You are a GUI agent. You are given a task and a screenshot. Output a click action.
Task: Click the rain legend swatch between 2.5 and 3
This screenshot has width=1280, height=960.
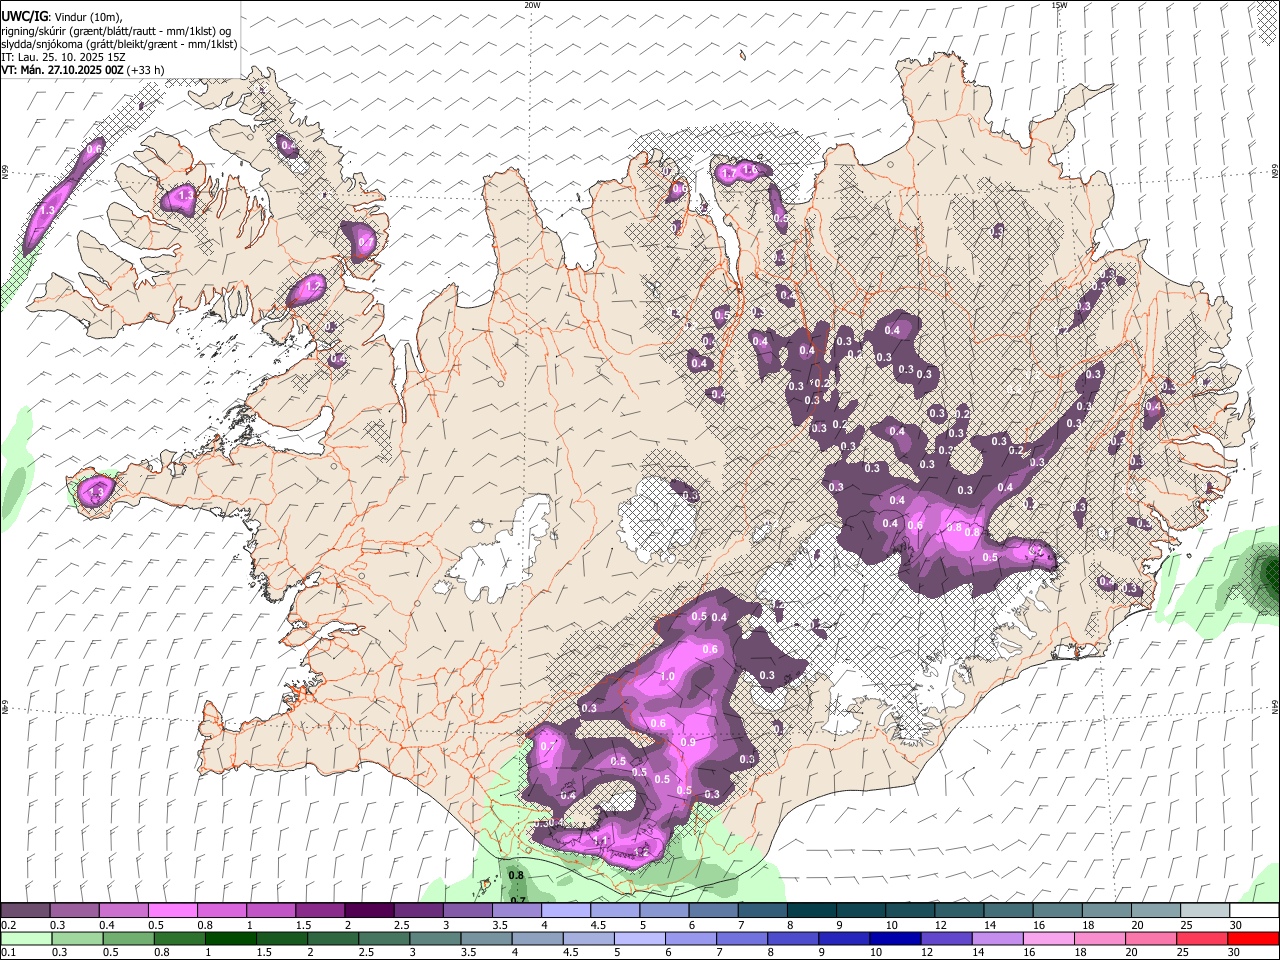(385, 938)
